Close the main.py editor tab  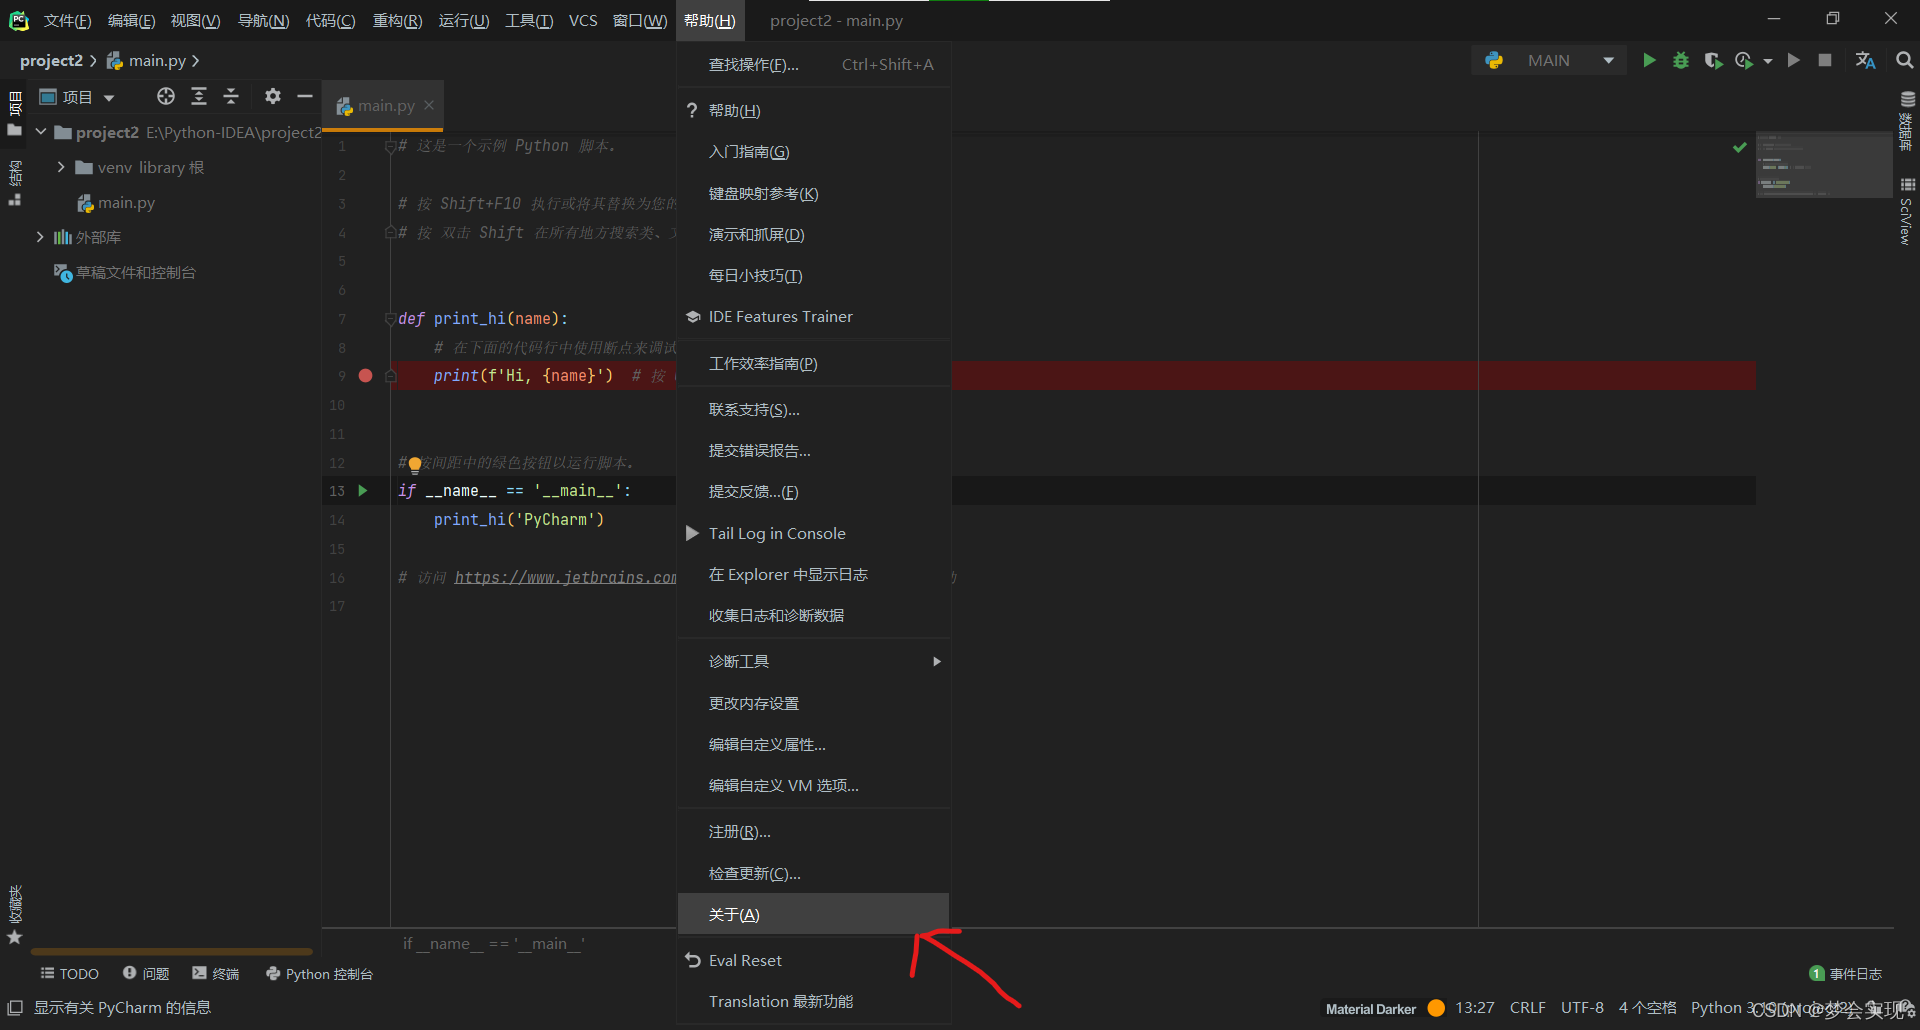tap(429, 105)
